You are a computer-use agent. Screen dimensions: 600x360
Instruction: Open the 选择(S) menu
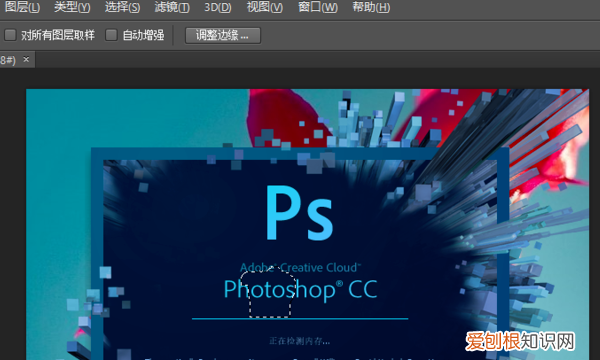coord(122,7)
